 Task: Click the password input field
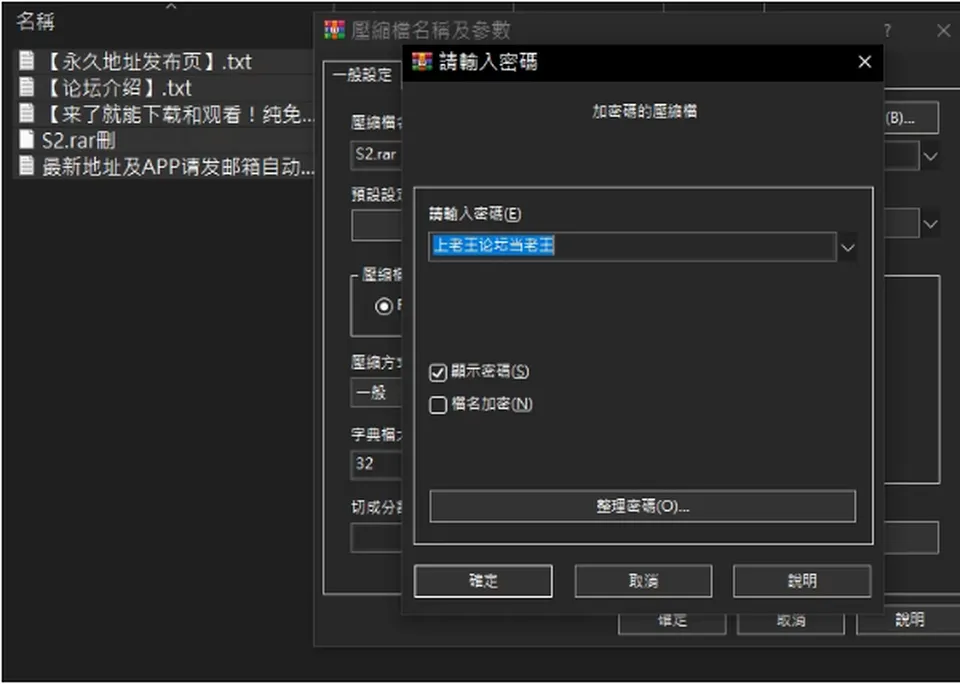point(632,247)
